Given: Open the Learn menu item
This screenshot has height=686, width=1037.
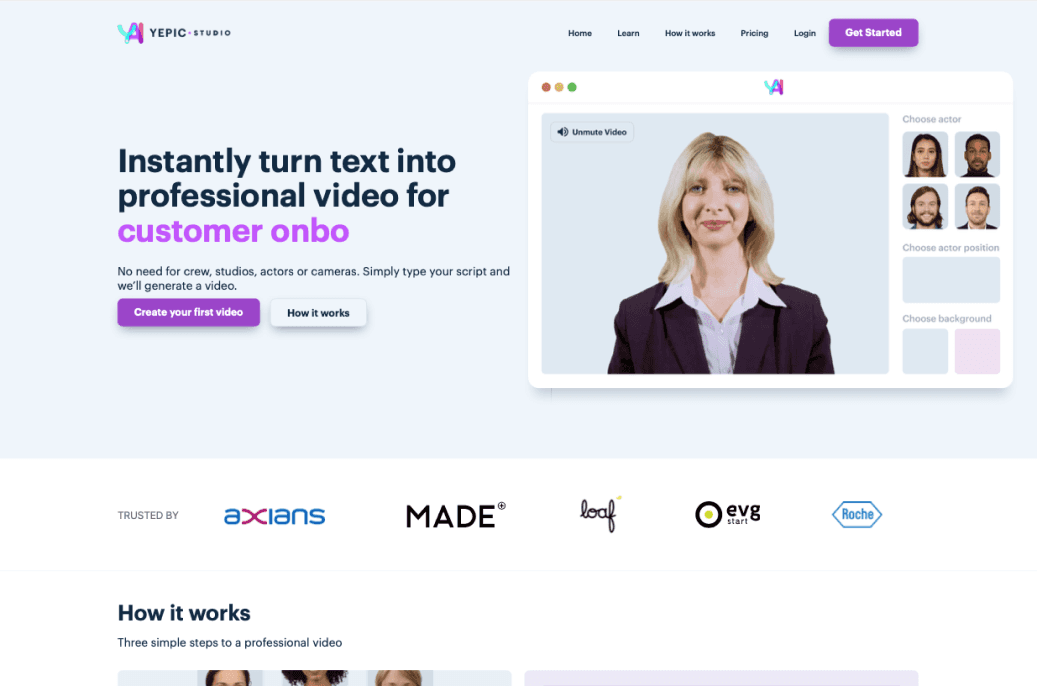Looking at the screenshot, I should pos(628,33).
